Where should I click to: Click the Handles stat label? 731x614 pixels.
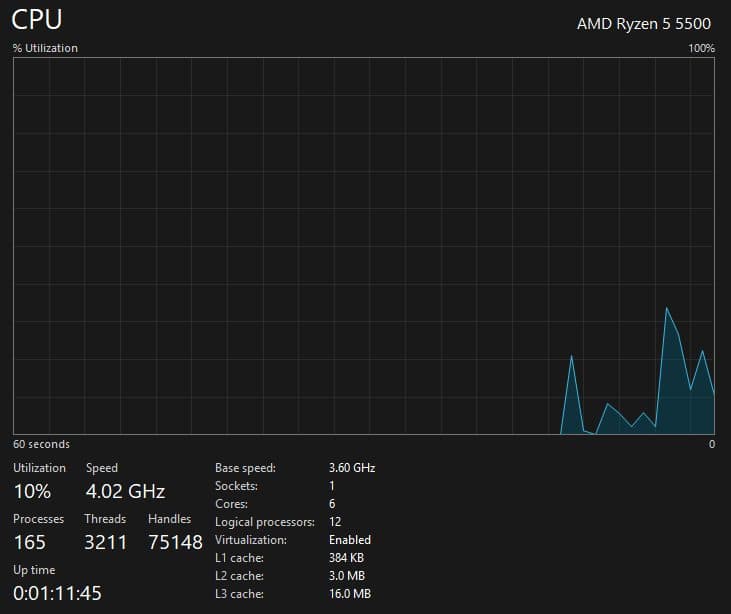coord(169,519)
